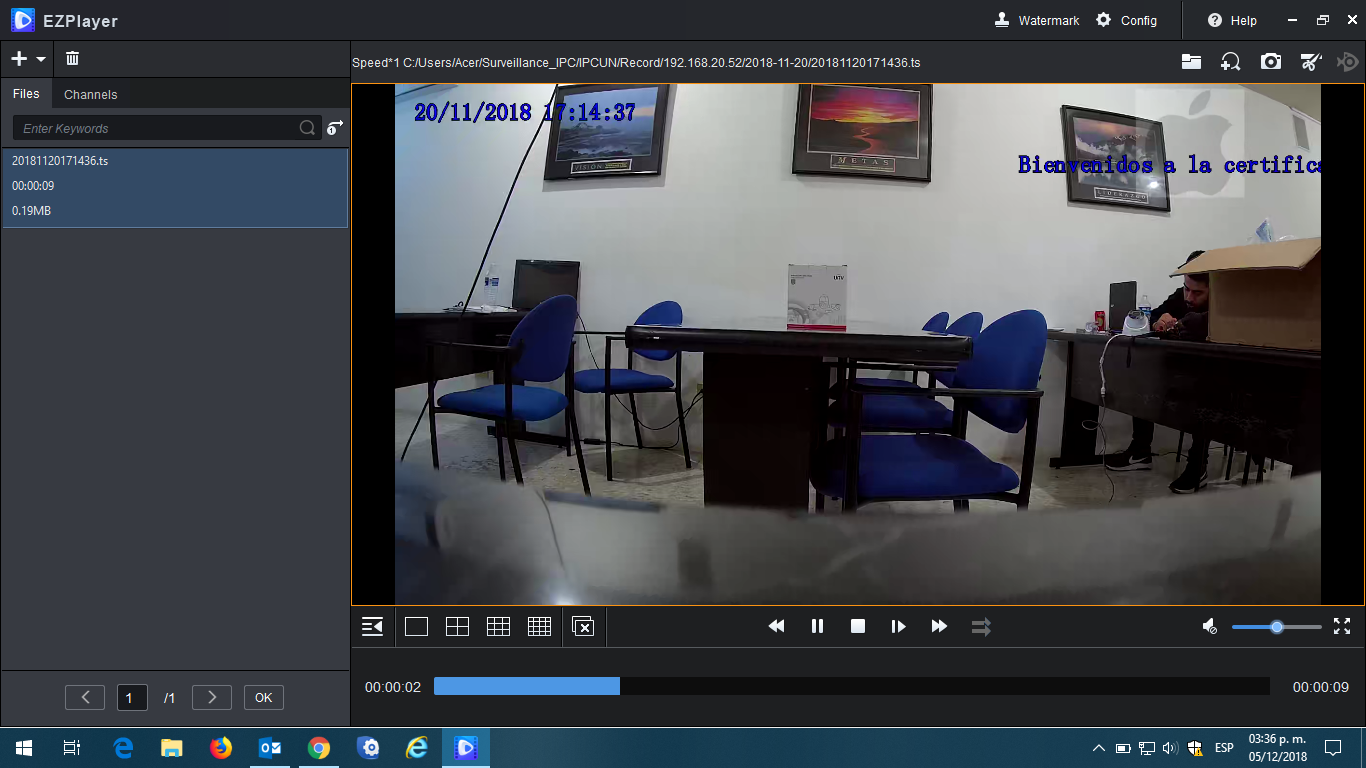Switch to the Channels tab
Viewport: 1366px width, 768px height.
(90, 94)
